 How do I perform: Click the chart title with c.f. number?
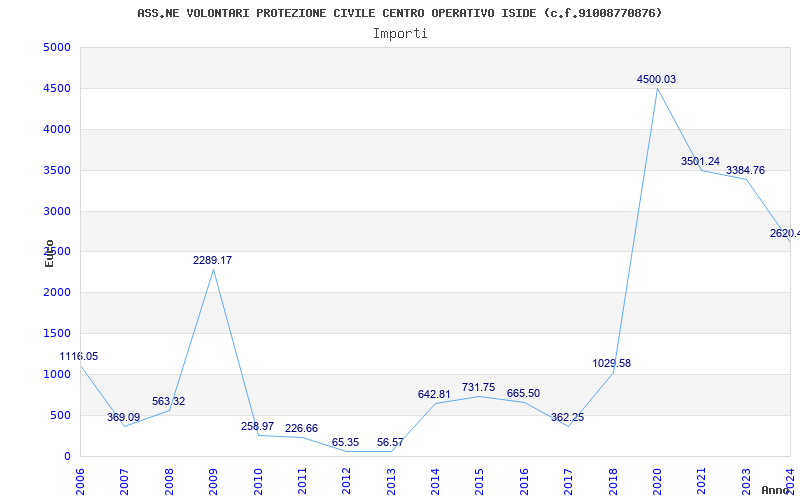click(400, 13)
